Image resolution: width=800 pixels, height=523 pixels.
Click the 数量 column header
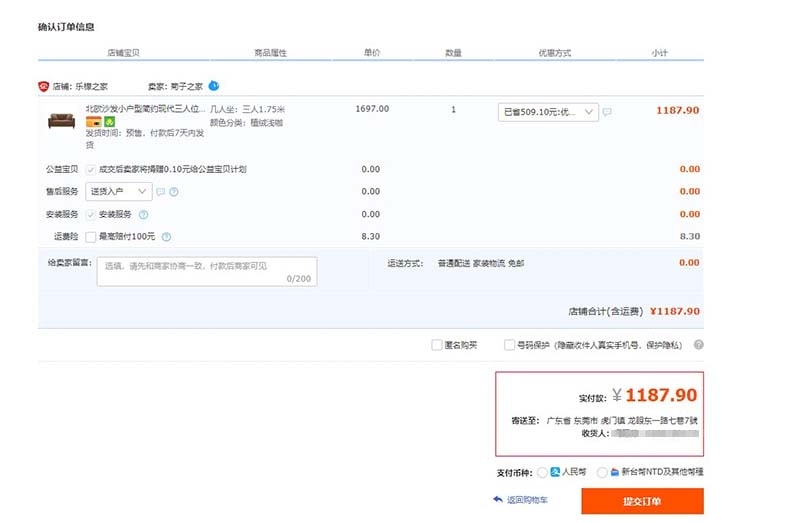tap(453, 53)
